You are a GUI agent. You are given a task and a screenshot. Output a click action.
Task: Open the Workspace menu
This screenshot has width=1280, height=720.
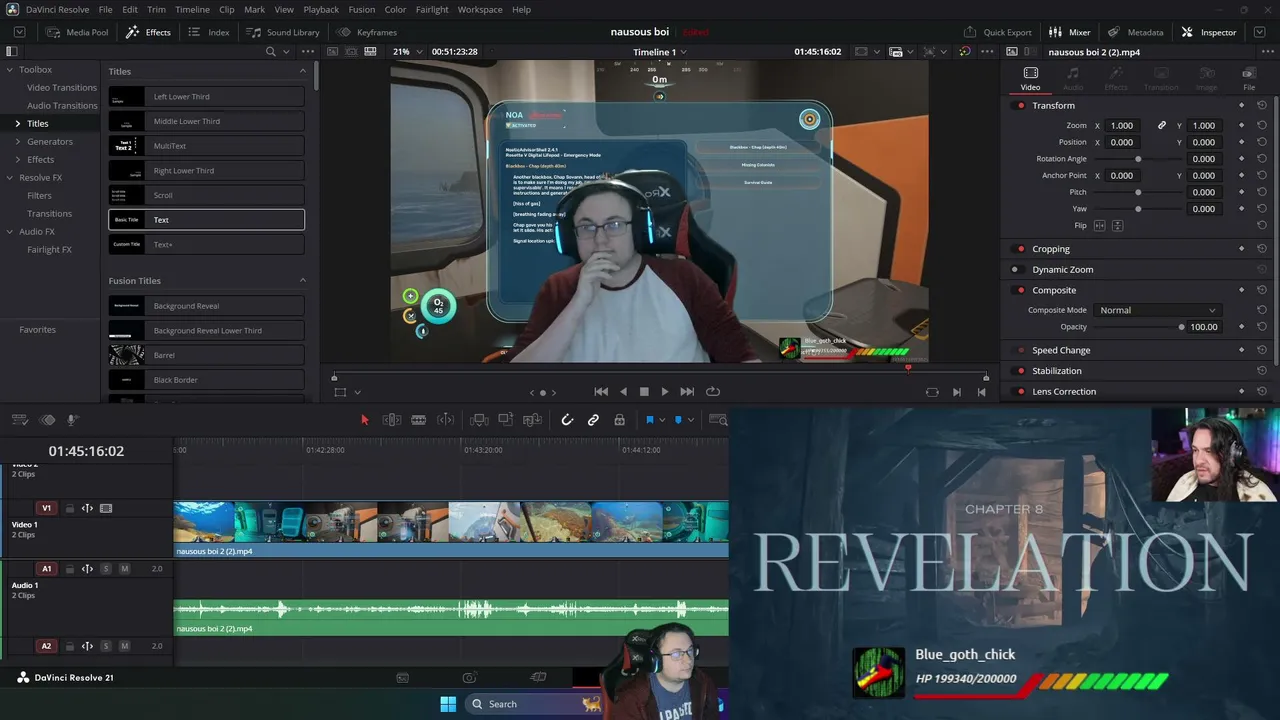click(480, 9)
